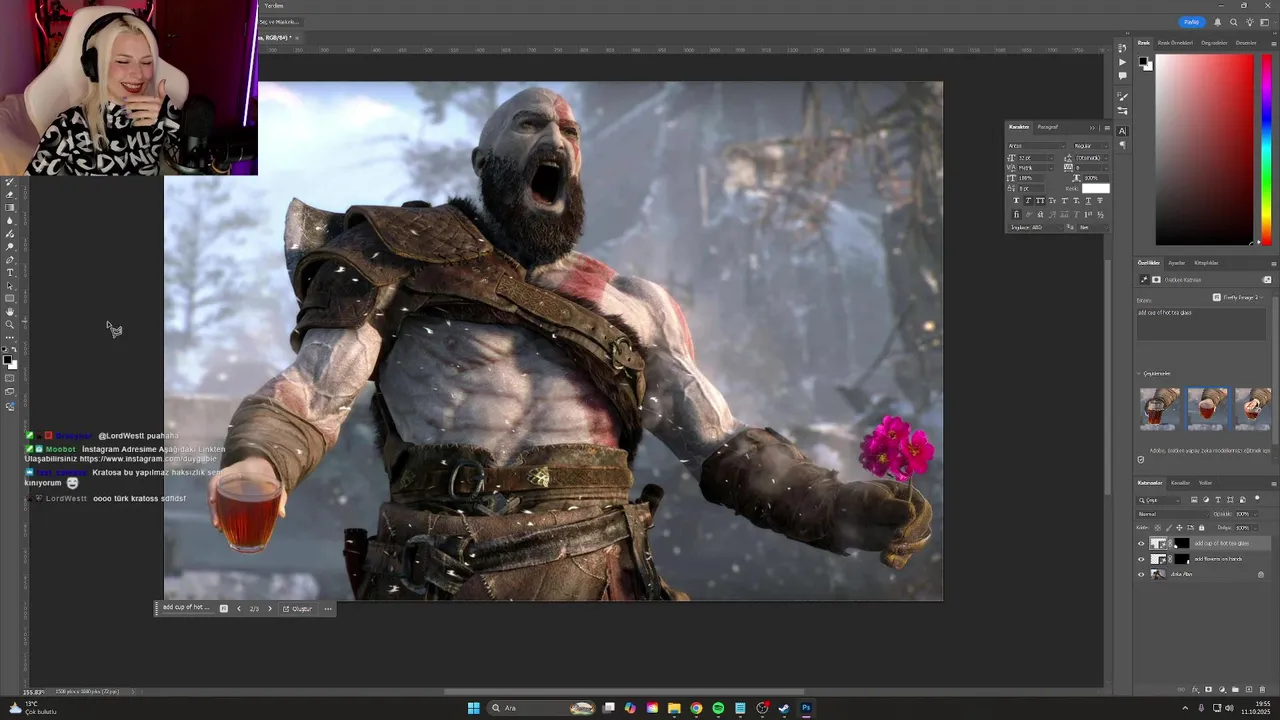Image resolution: width=1280 pixels, height=720 pixels.
Task: Add a layer mask icon
Action: [x=1208, y=690]
